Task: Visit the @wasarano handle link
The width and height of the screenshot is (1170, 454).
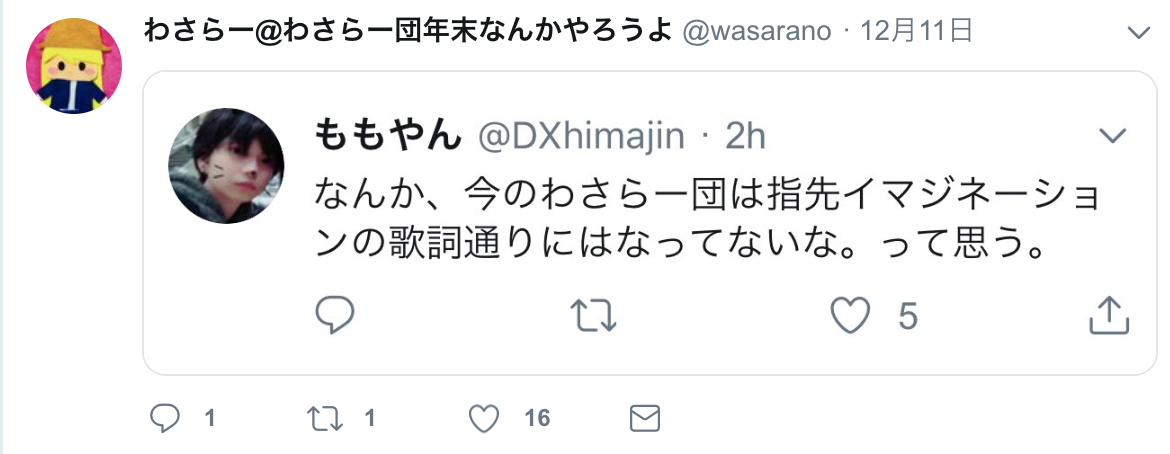Action: pos(757,31)
